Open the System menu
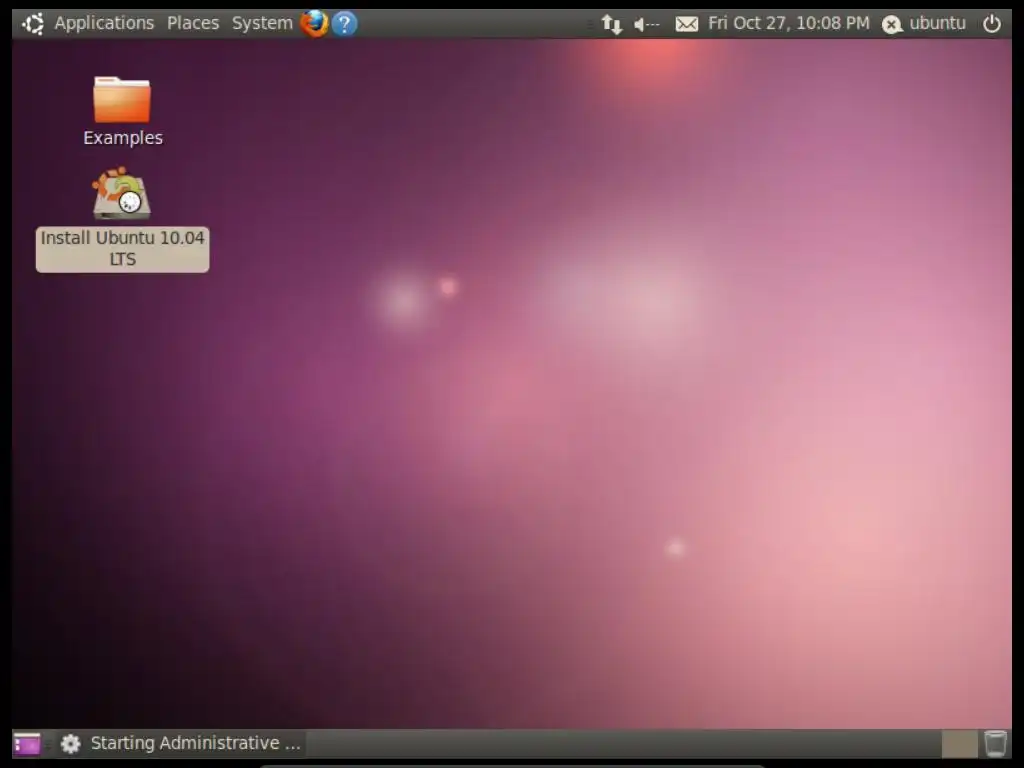 pyautogui.click(x=262, y=24)
